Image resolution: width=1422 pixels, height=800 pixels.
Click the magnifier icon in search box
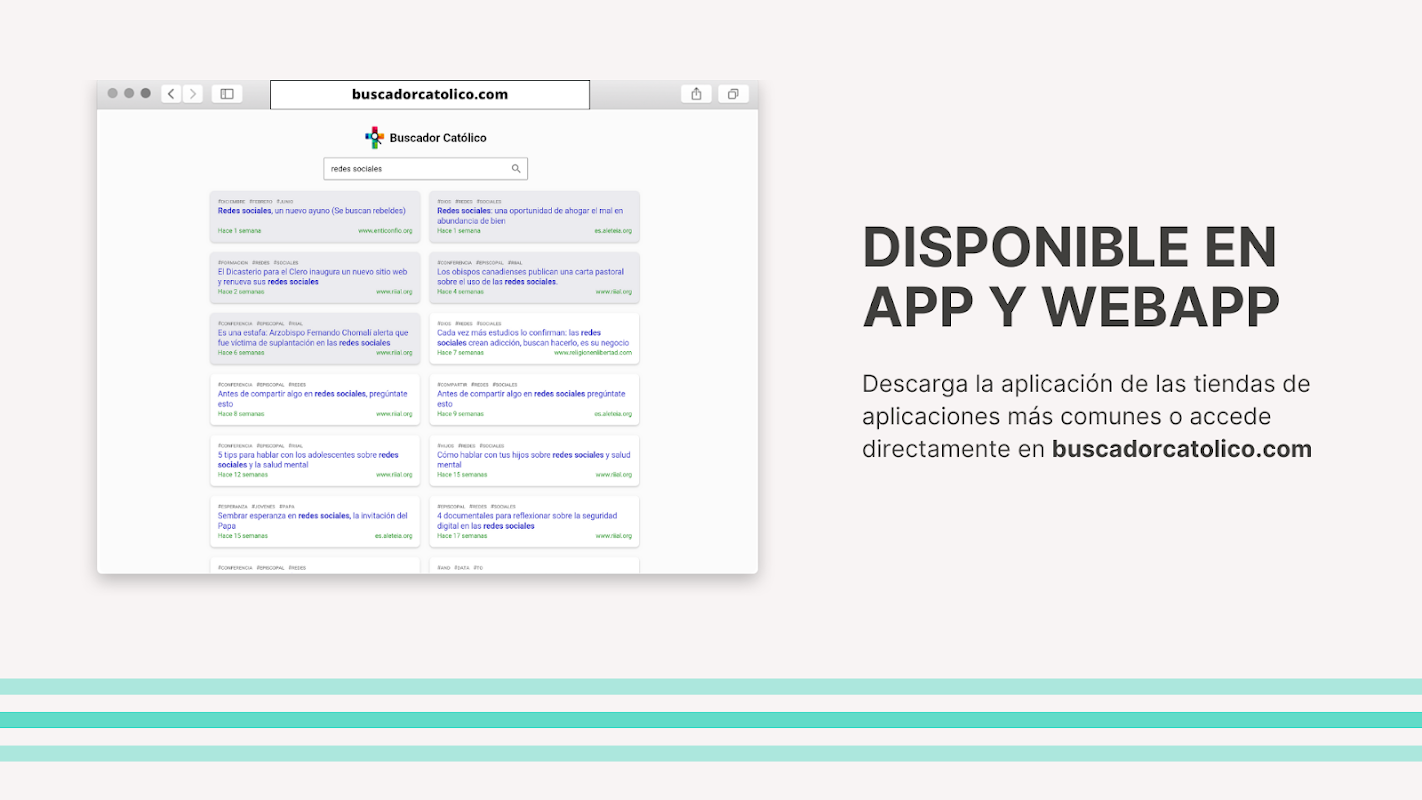click(516, 169)
